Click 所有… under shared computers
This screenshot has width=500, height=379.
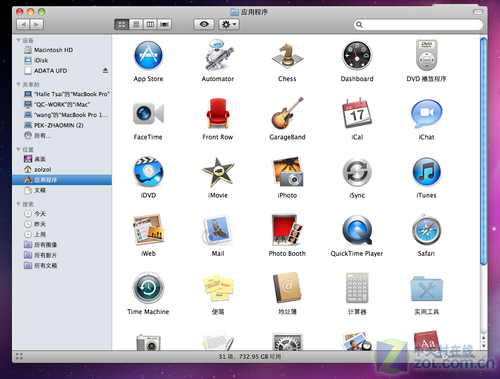pyautogui.click(x=62, y=135)
